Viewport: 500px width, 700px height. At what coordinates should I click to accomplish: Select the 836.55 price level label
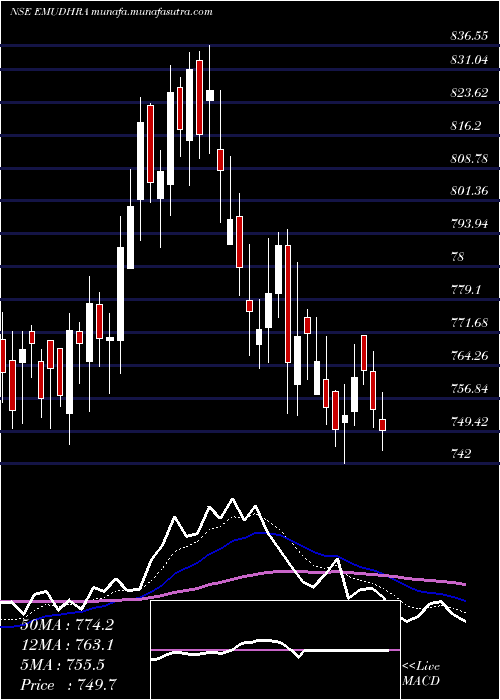[469, 37]
